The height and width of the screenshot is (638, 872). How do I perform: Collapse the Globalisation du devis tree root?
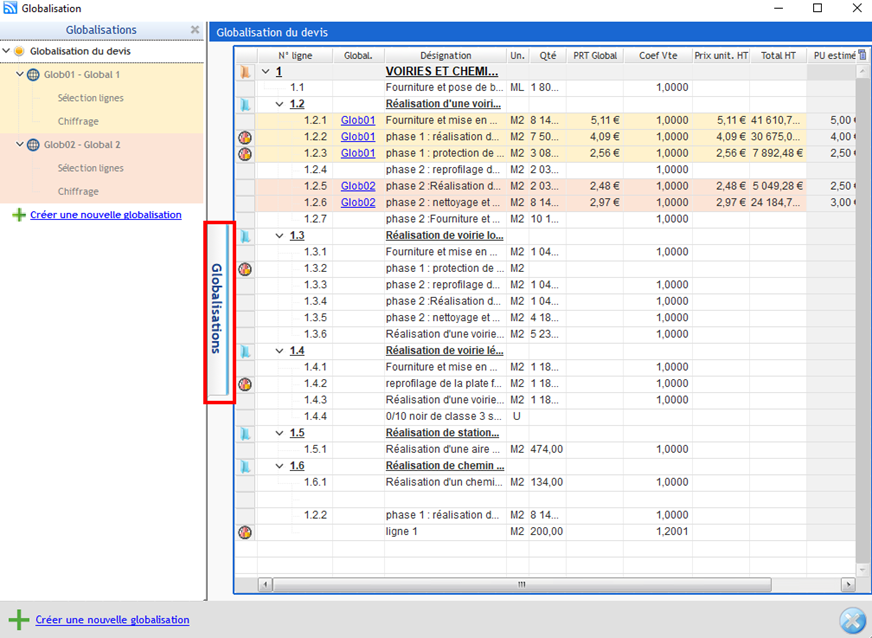click(x=7, y=51)
